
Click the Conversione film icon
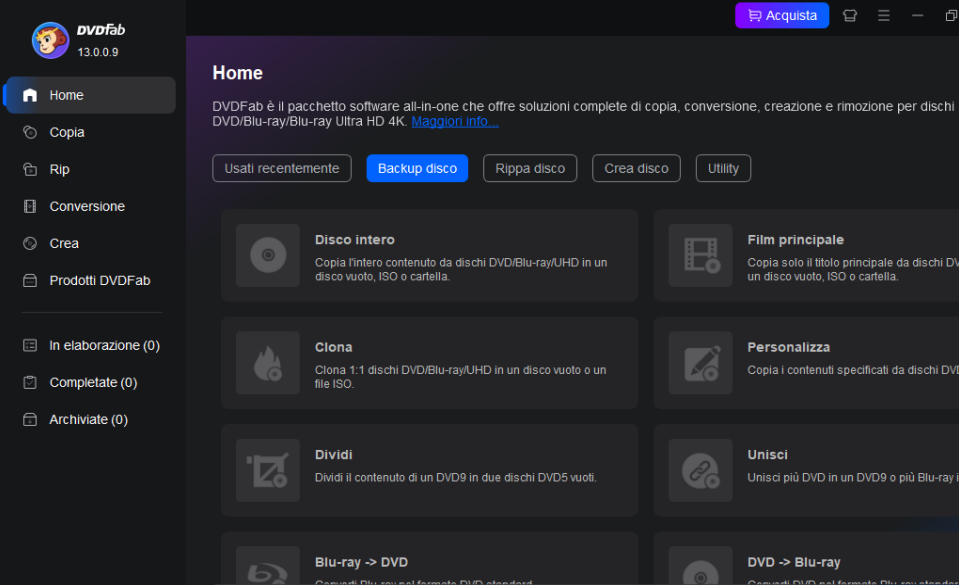tap(30, 206)
